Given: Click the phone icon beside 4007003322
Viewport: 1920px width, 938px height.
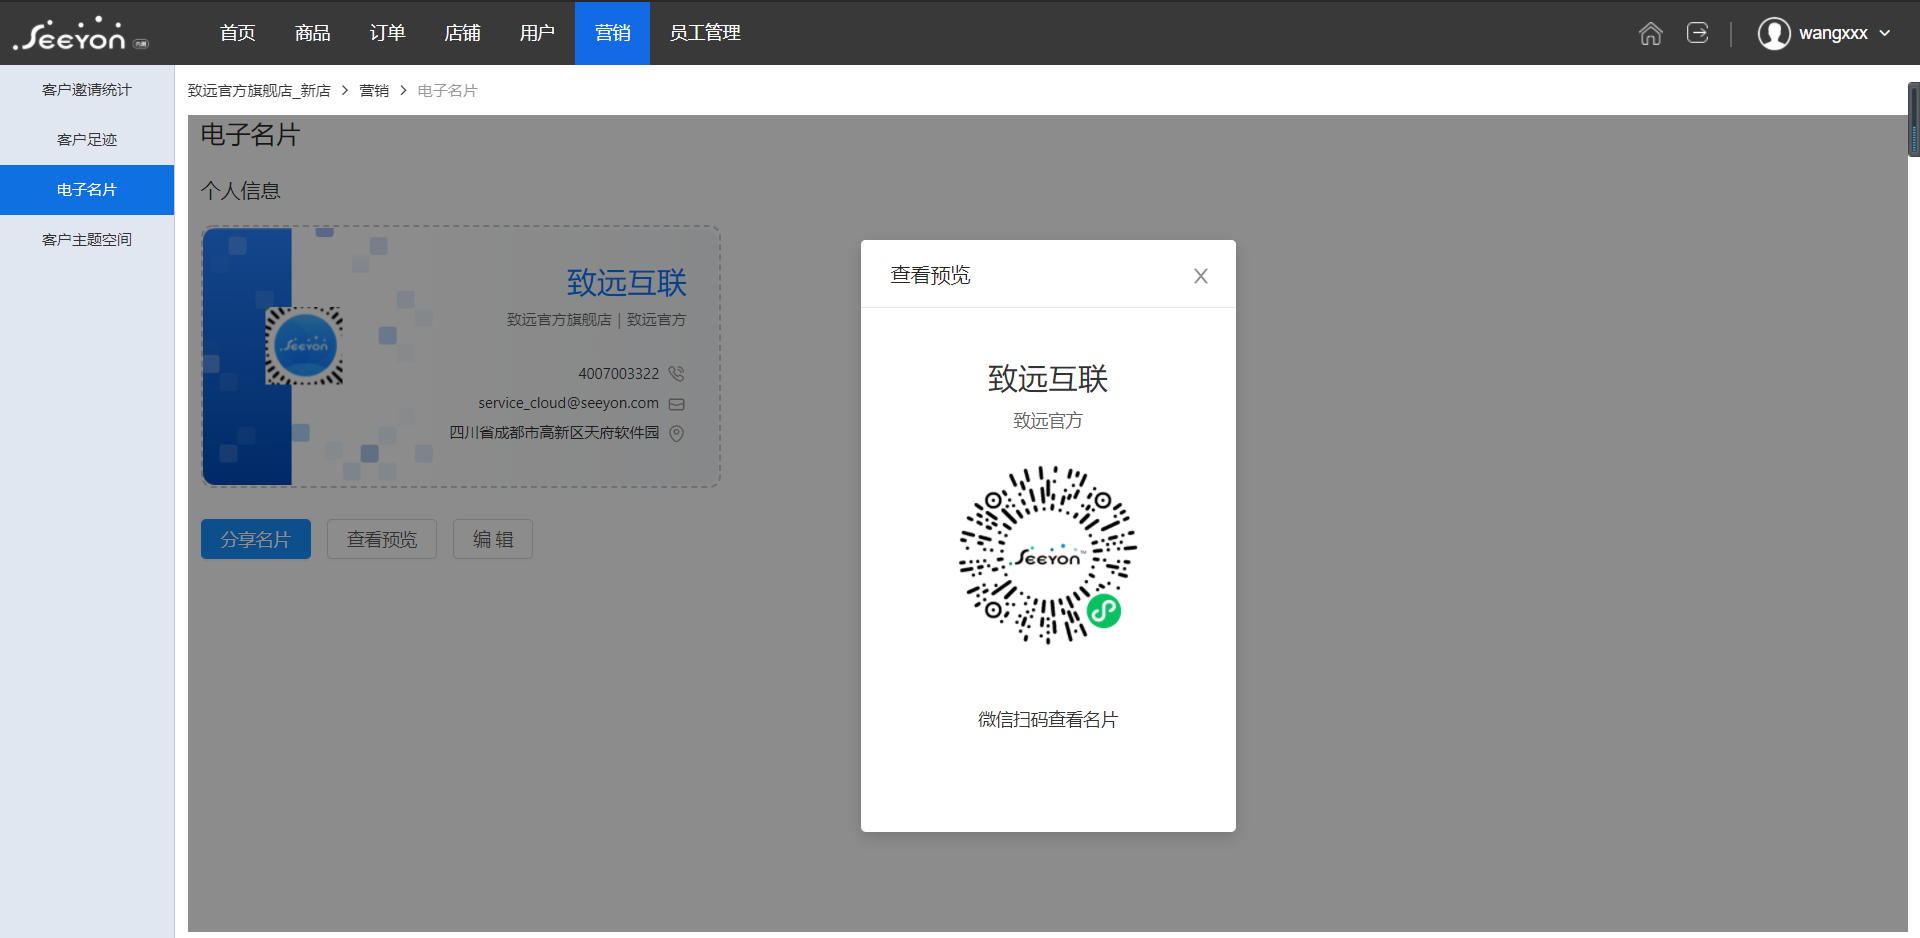Looking at the screenshot, I should 676,374.
